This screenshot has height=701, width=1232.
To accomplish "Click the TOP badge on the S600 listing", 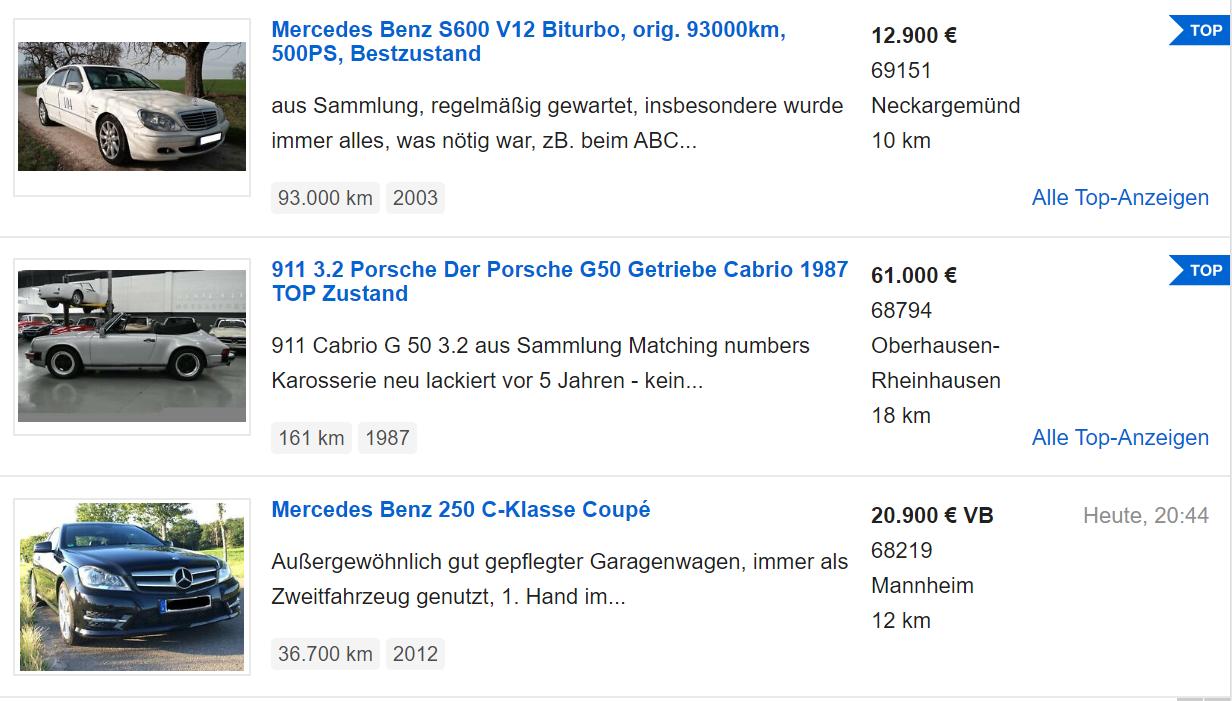I will coord(1202,31).
